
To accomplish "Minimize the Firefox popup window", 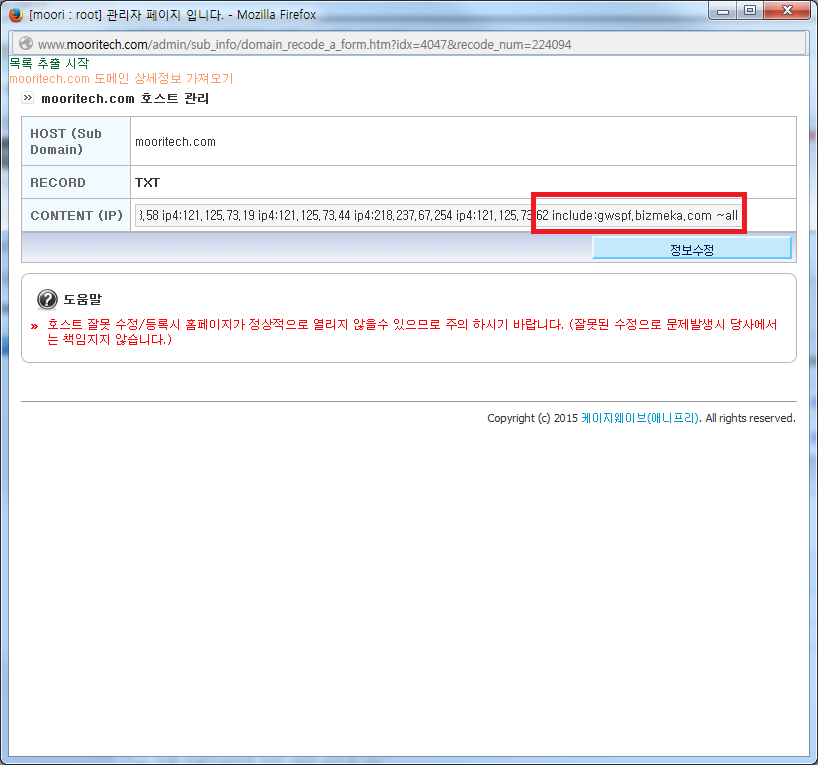I will (x=723, y=11).
